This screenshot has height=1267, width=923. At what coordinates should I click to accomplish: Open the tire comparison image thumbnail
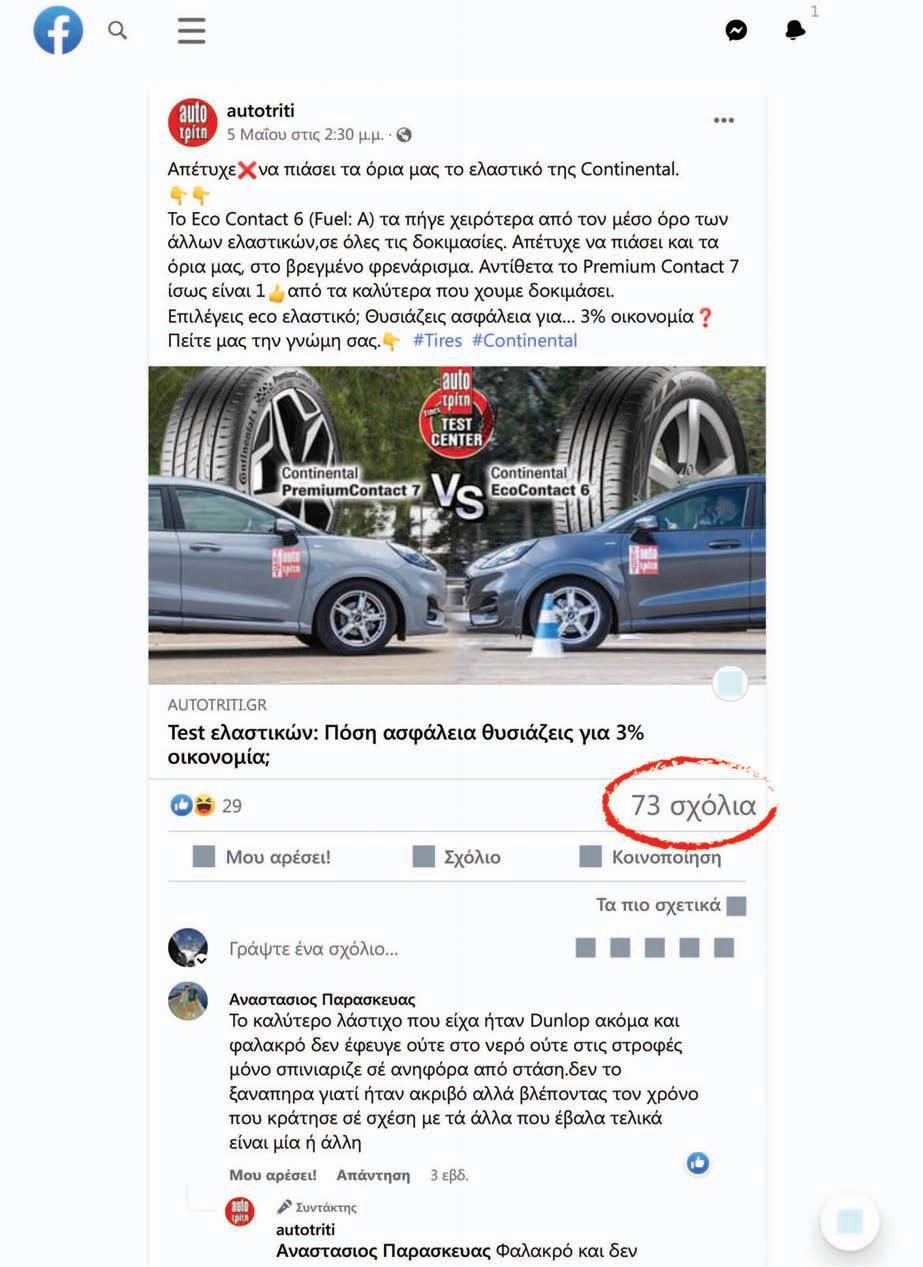[x=457, y=525]
